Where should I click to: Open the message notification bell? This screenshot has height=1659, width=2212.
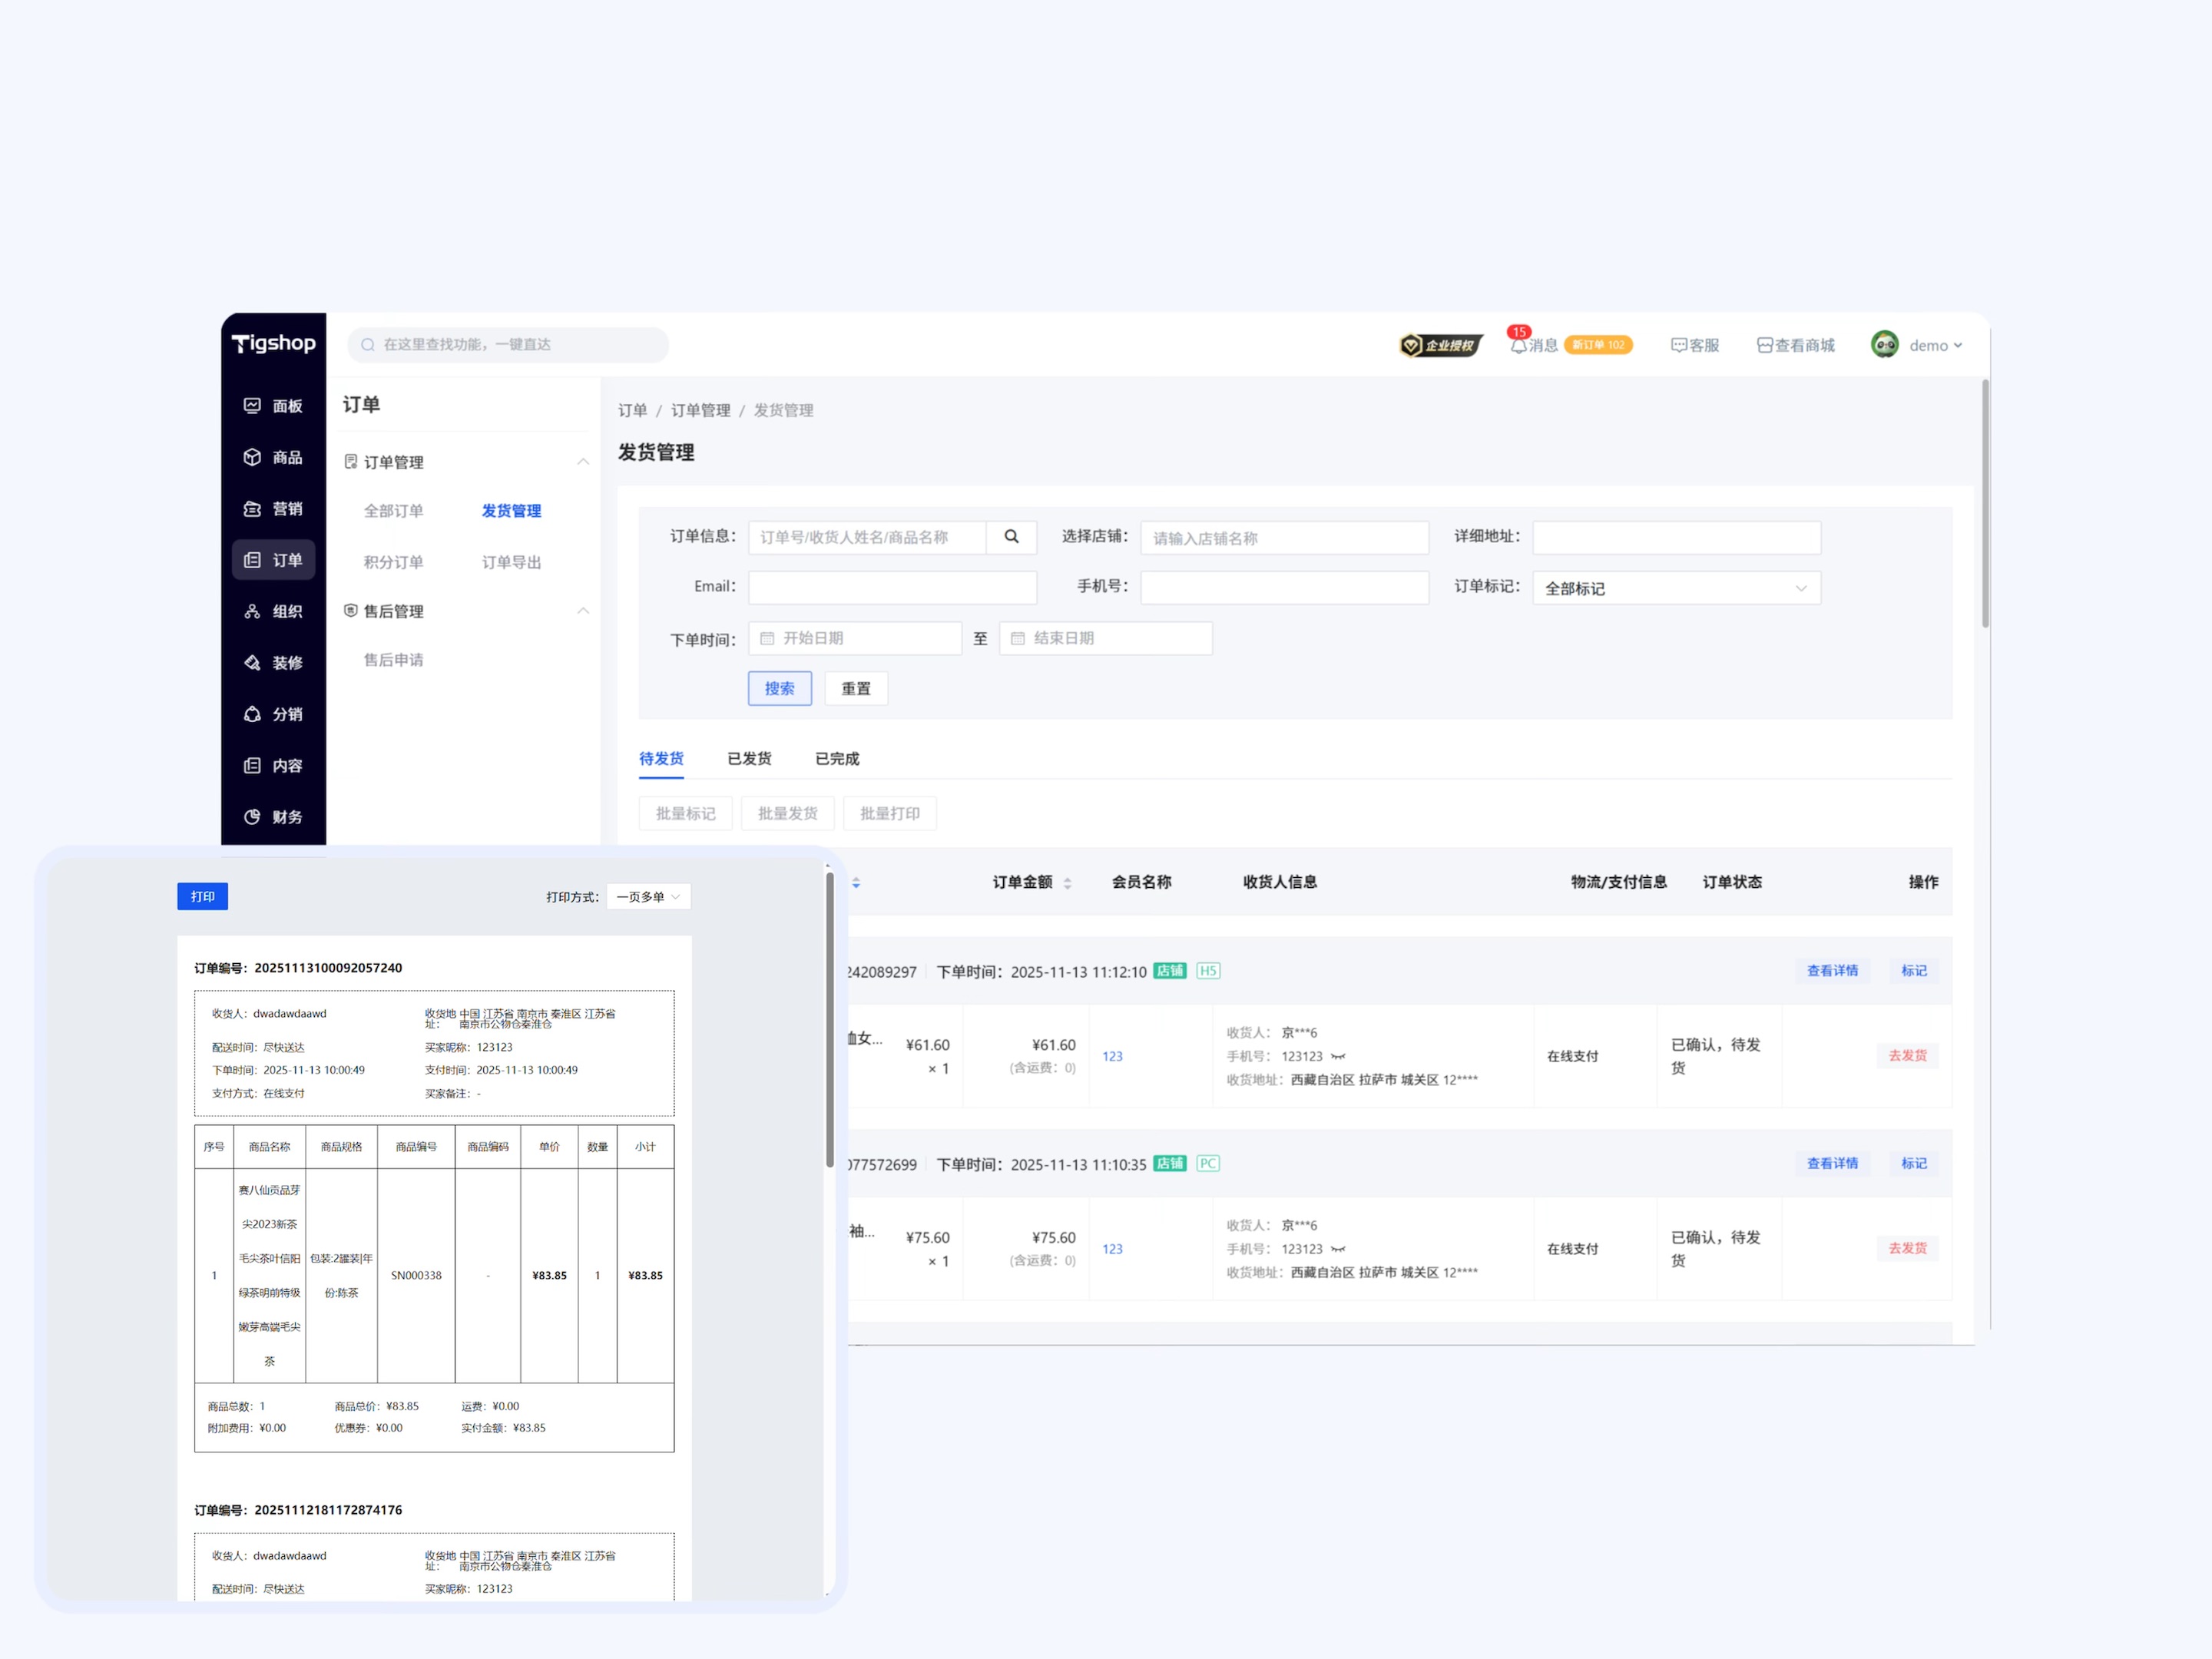tap(1518, 345)
